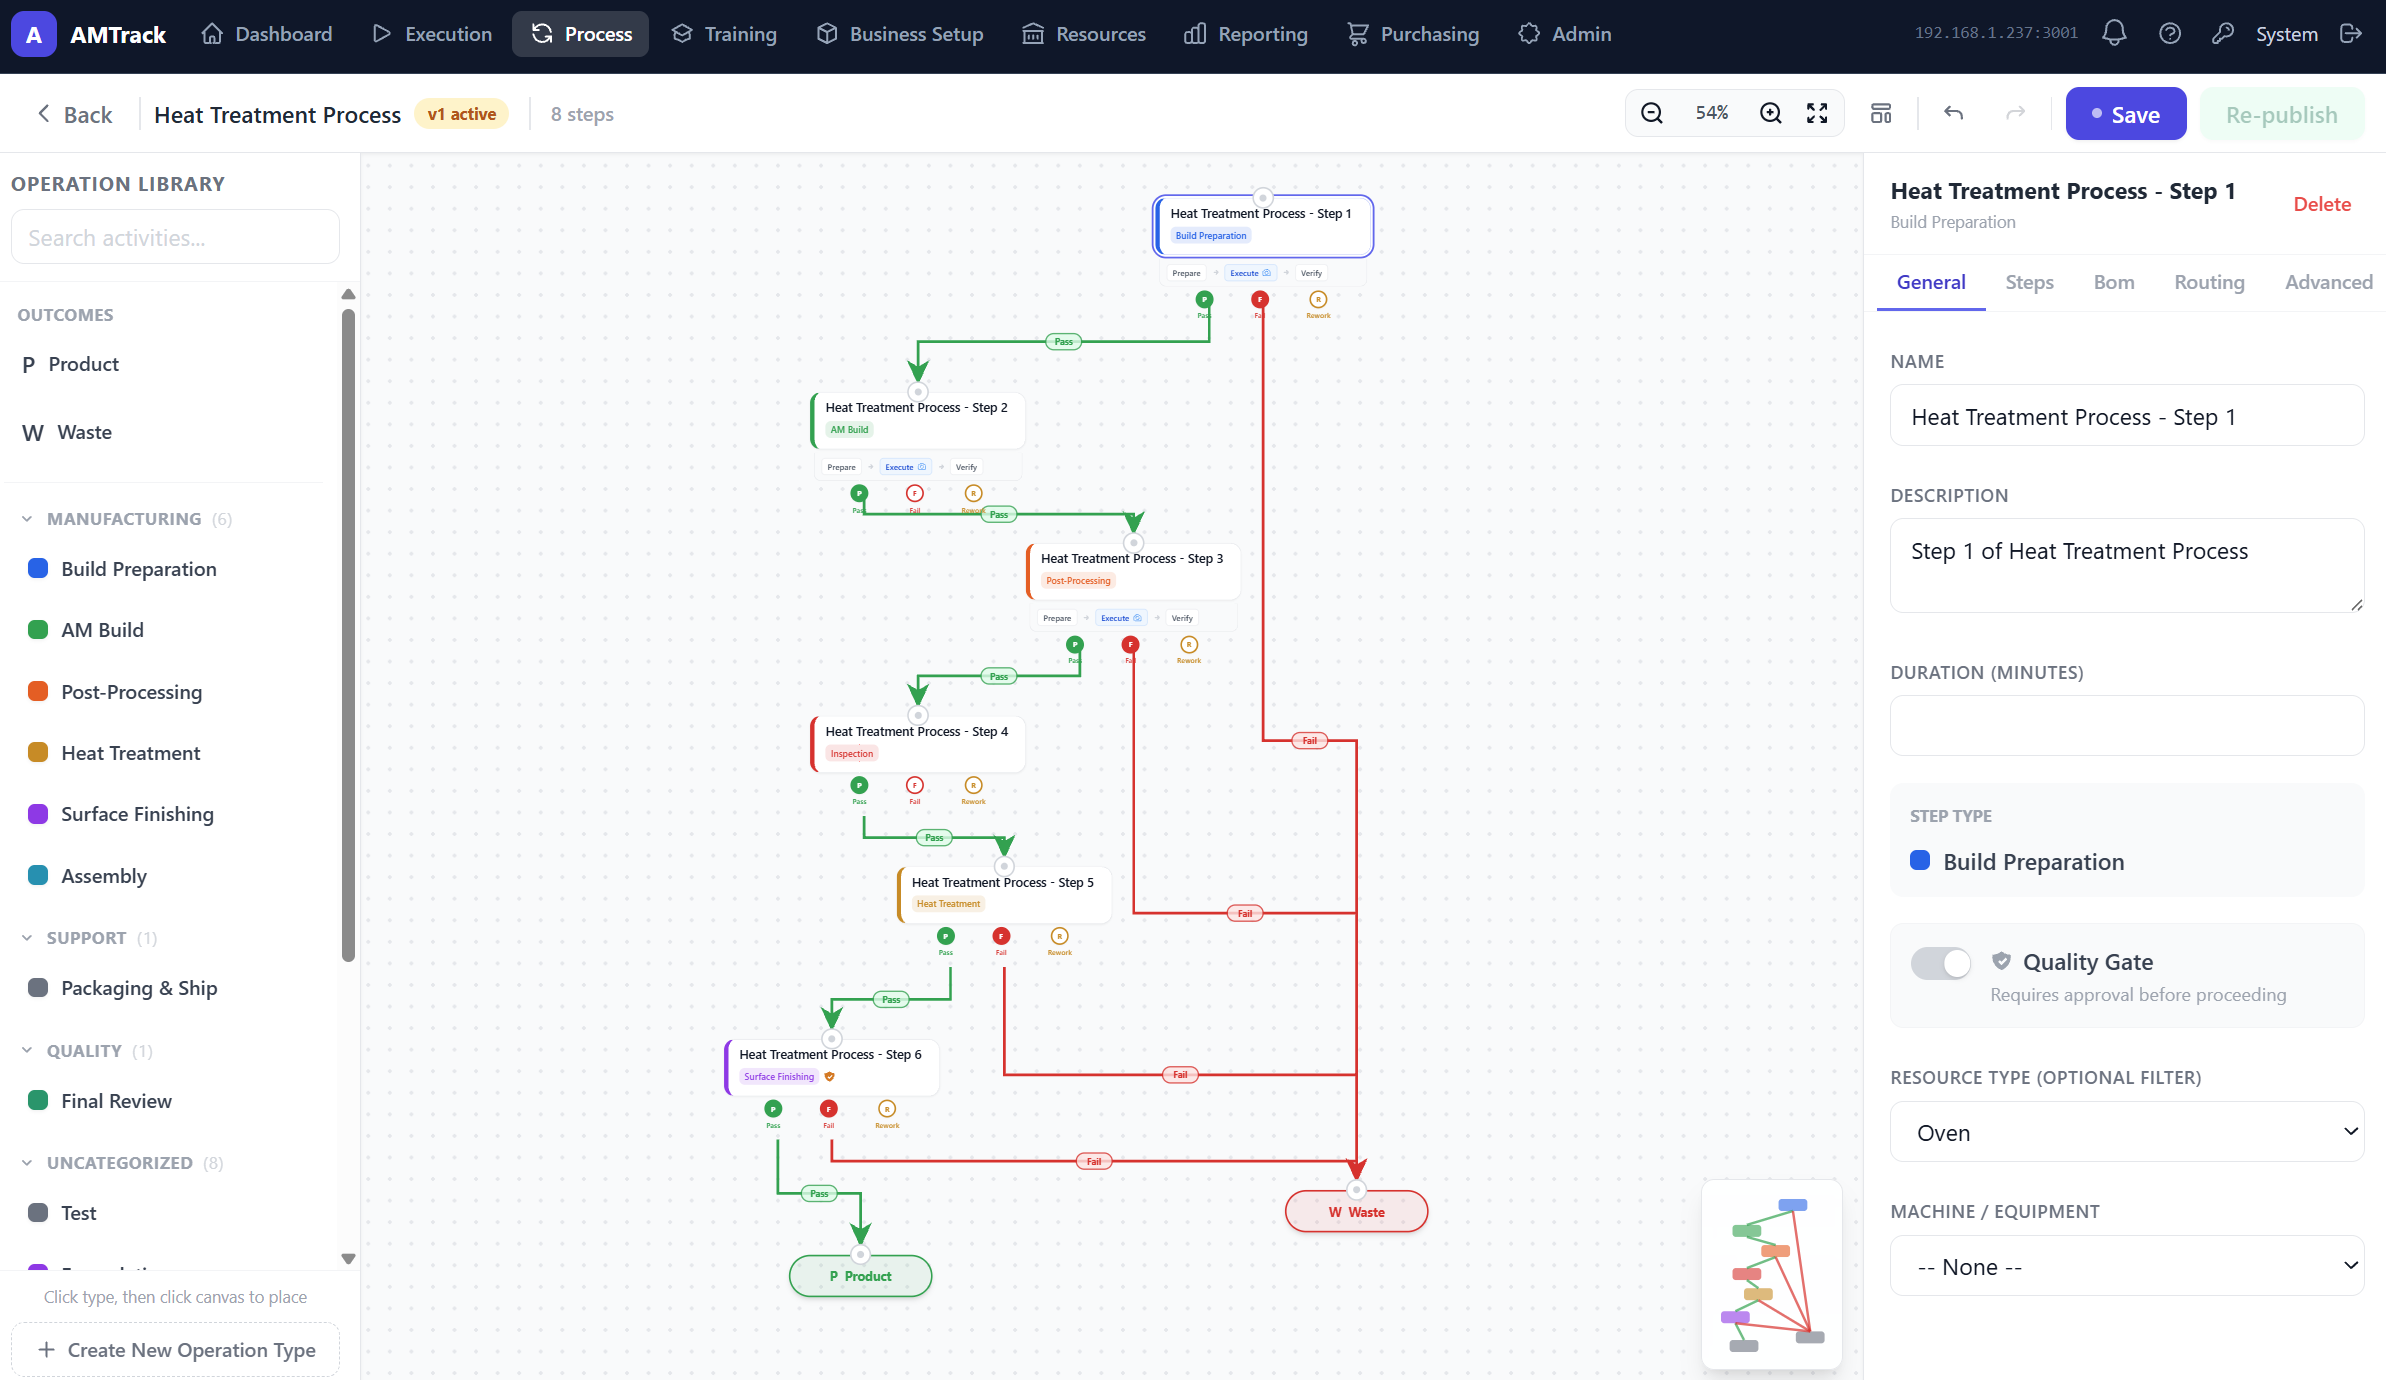The width and height of the screenshot is (2386, 1380).
Task: Open the notifications bell
Action: [x=2114, y=34]
